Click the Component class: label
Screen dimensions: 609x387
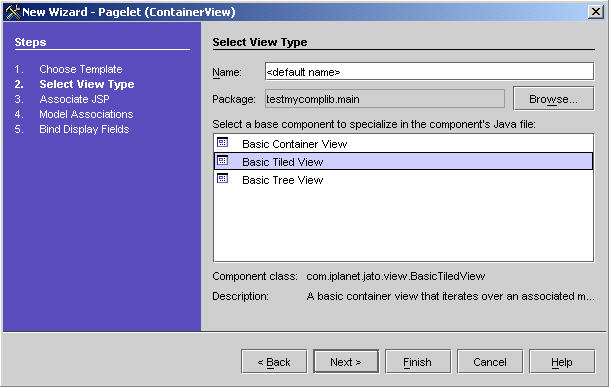click(255, 276)
